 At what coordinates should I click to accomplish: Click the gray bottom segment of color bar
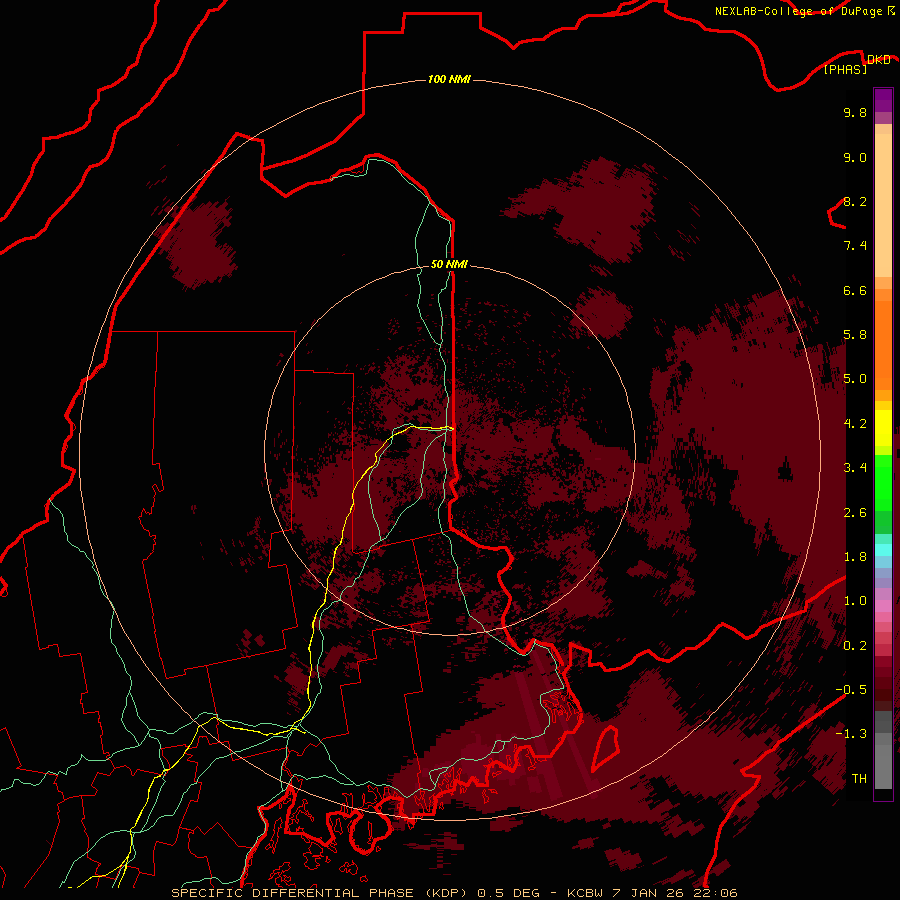883,766
